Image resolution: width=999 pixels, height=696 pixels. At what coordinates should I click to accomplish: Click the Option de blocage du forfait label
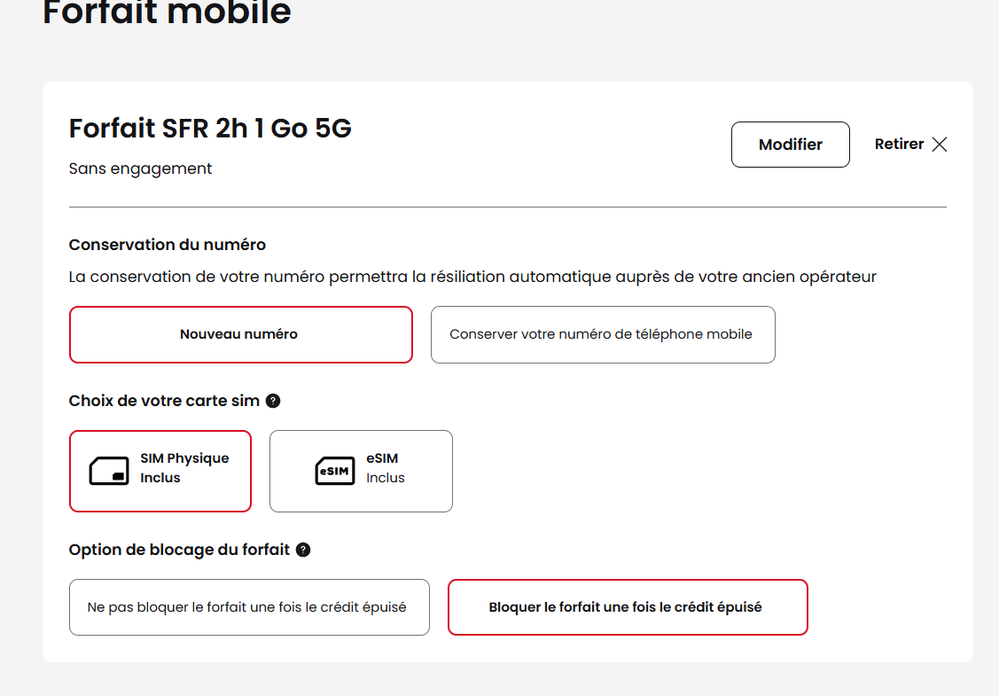coord(179,549)
